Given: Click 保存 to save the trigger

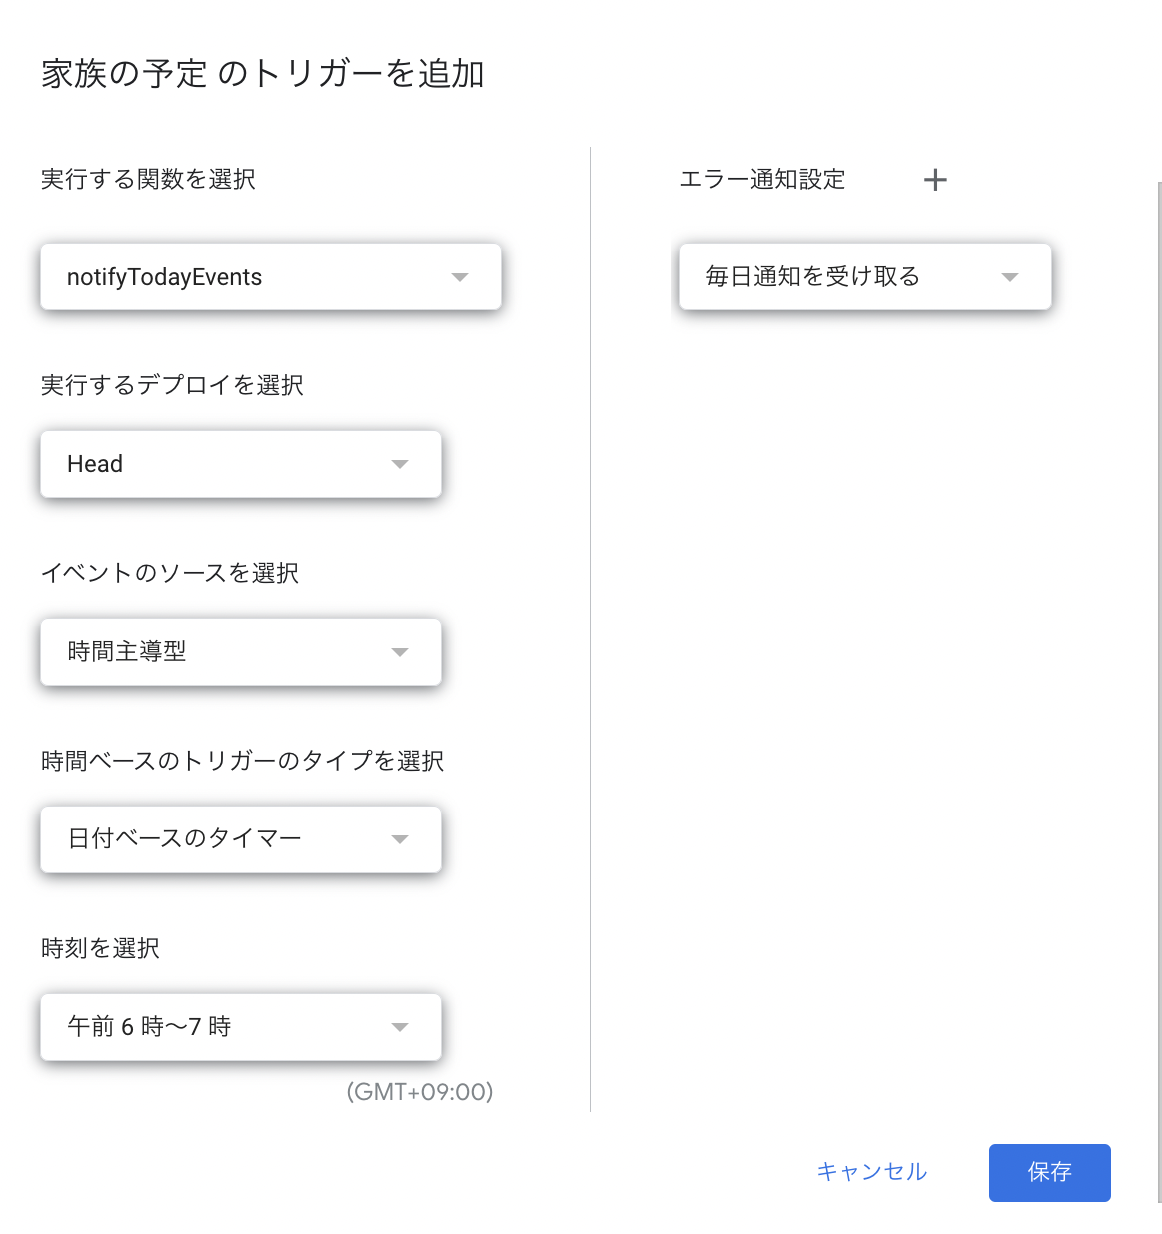Looking at the screenshot, I should [1049, 1173].
